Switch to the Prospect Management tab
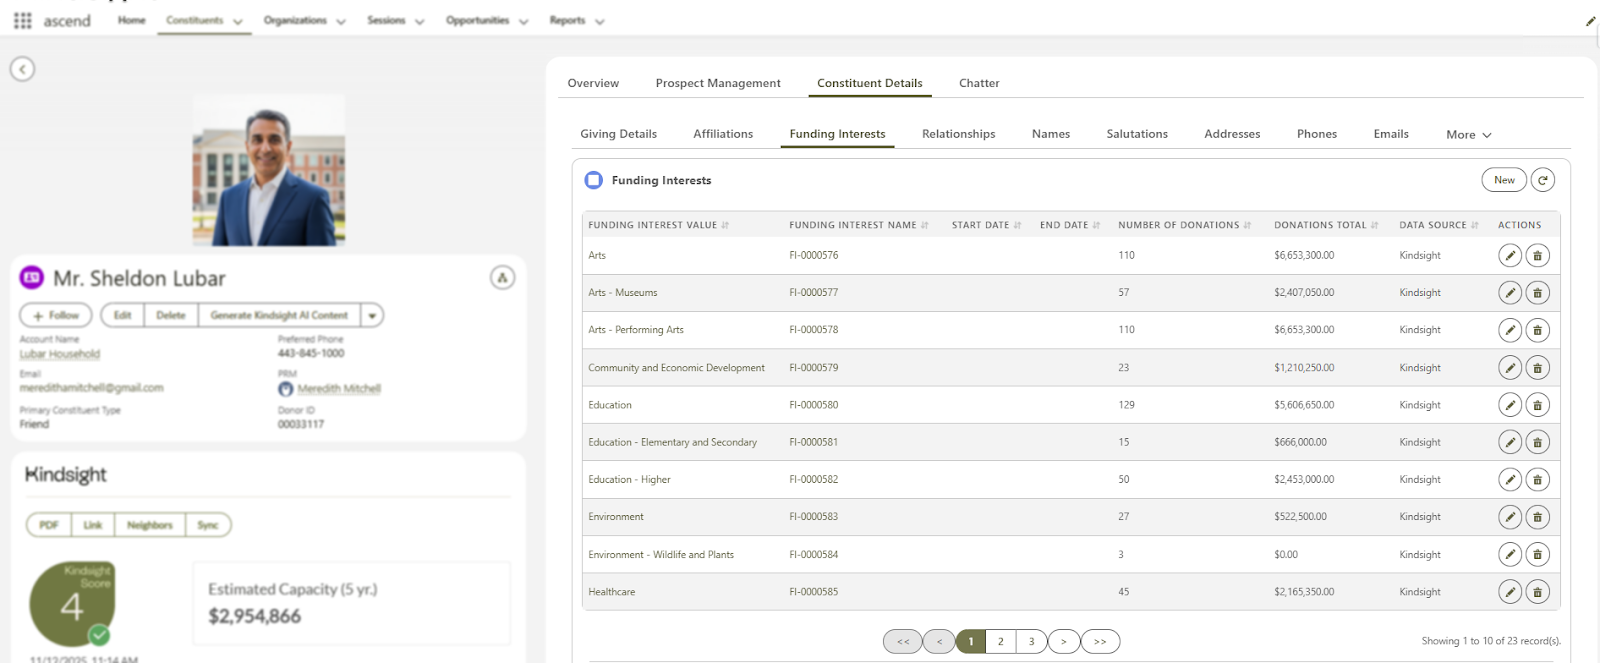Image resolution: width=1600 pixels, height=663 pixels. pos(718,83)
